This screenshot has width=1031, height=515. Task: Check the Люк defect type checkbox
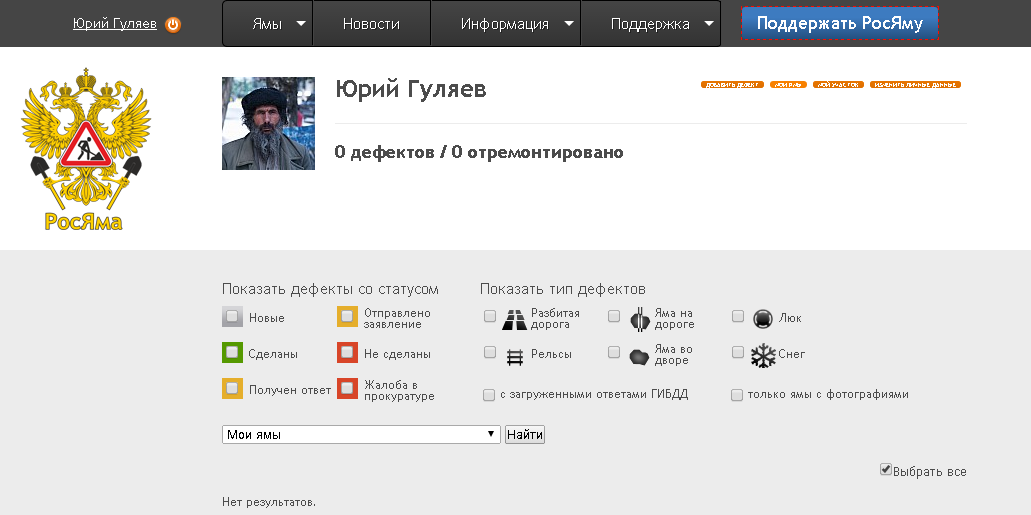(x=738, y=316)
